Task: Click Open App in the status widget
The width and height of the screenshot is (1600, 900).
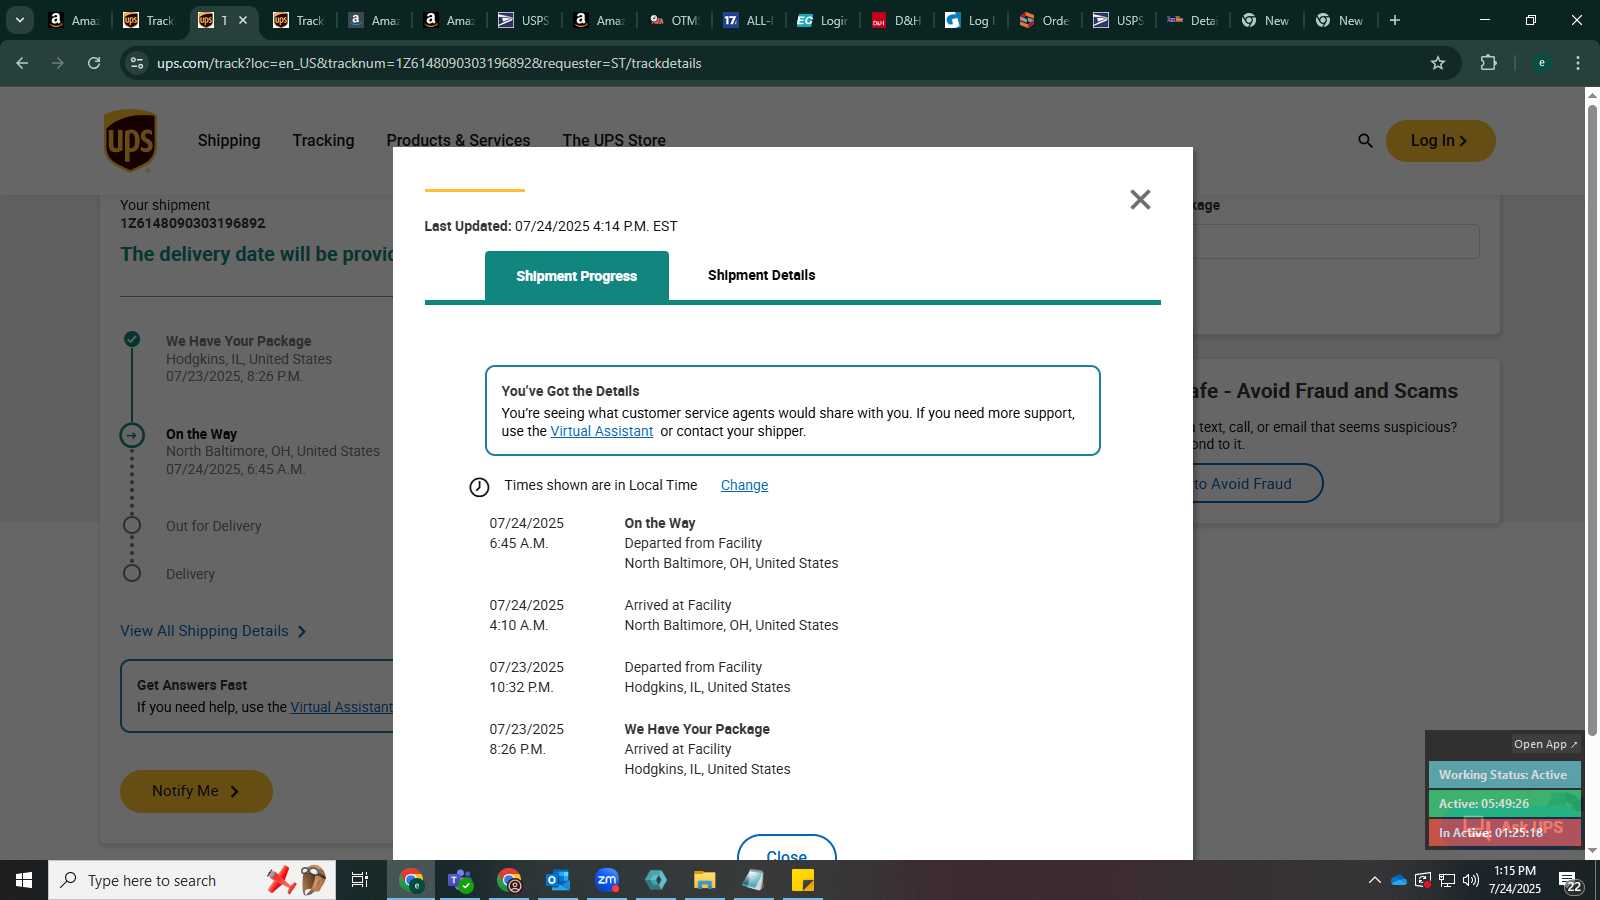Action: (x=1545, y=744)
